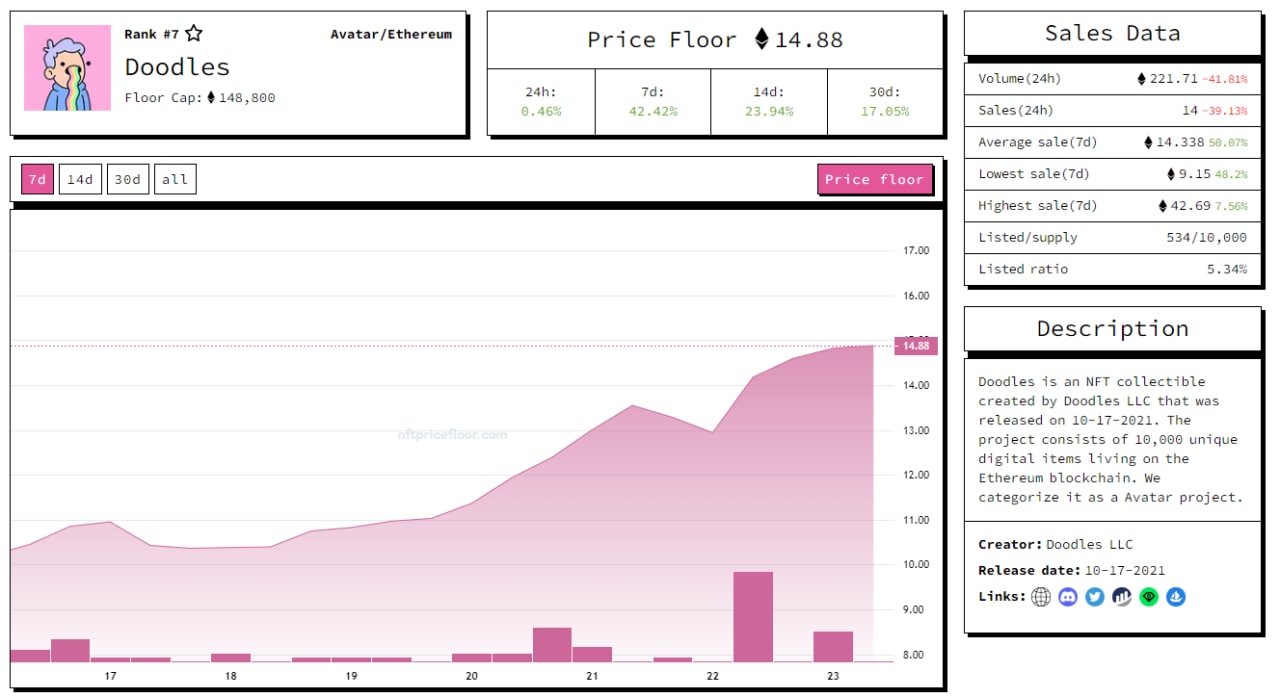Click the date label 23 on the chart axis

click(833, 676)
